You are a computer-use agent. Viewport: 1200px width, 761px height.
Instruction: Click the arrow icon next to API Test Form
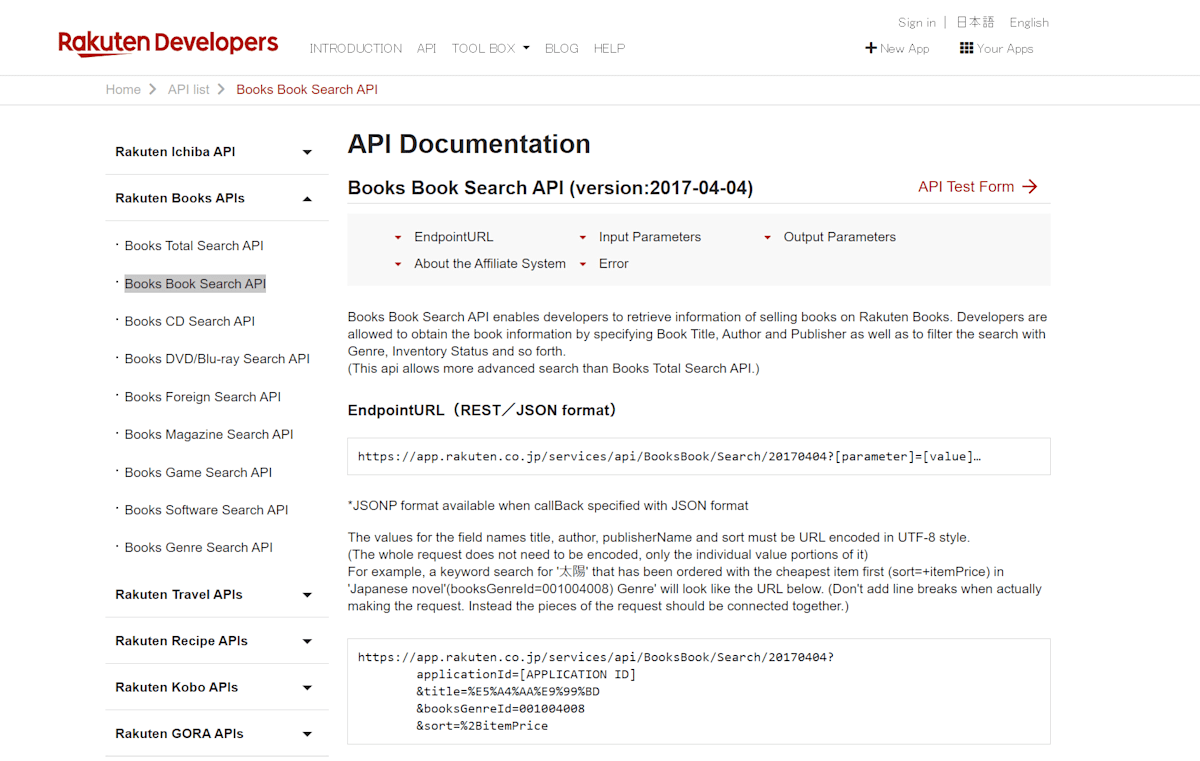point(1030,187)
